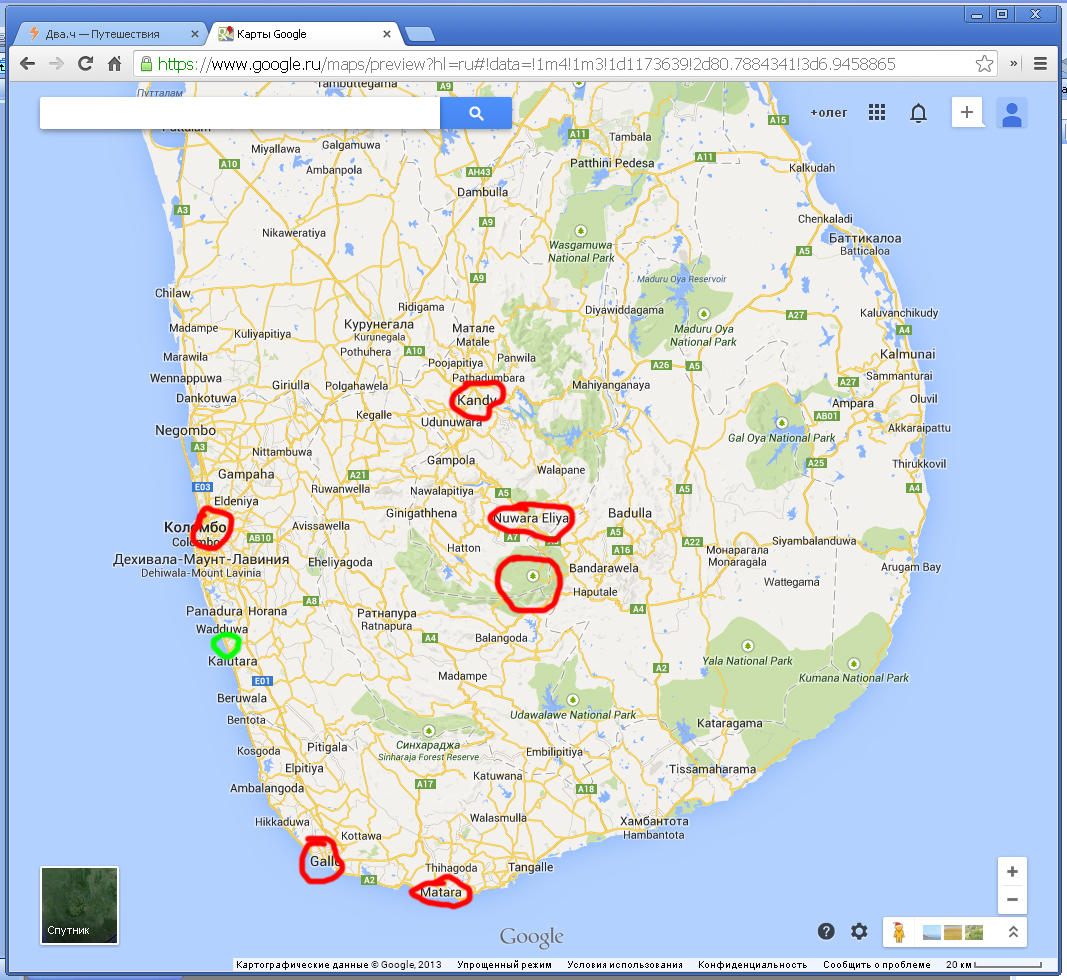
Task: Click the Badulla city label
Action: [x=629, y=512]
